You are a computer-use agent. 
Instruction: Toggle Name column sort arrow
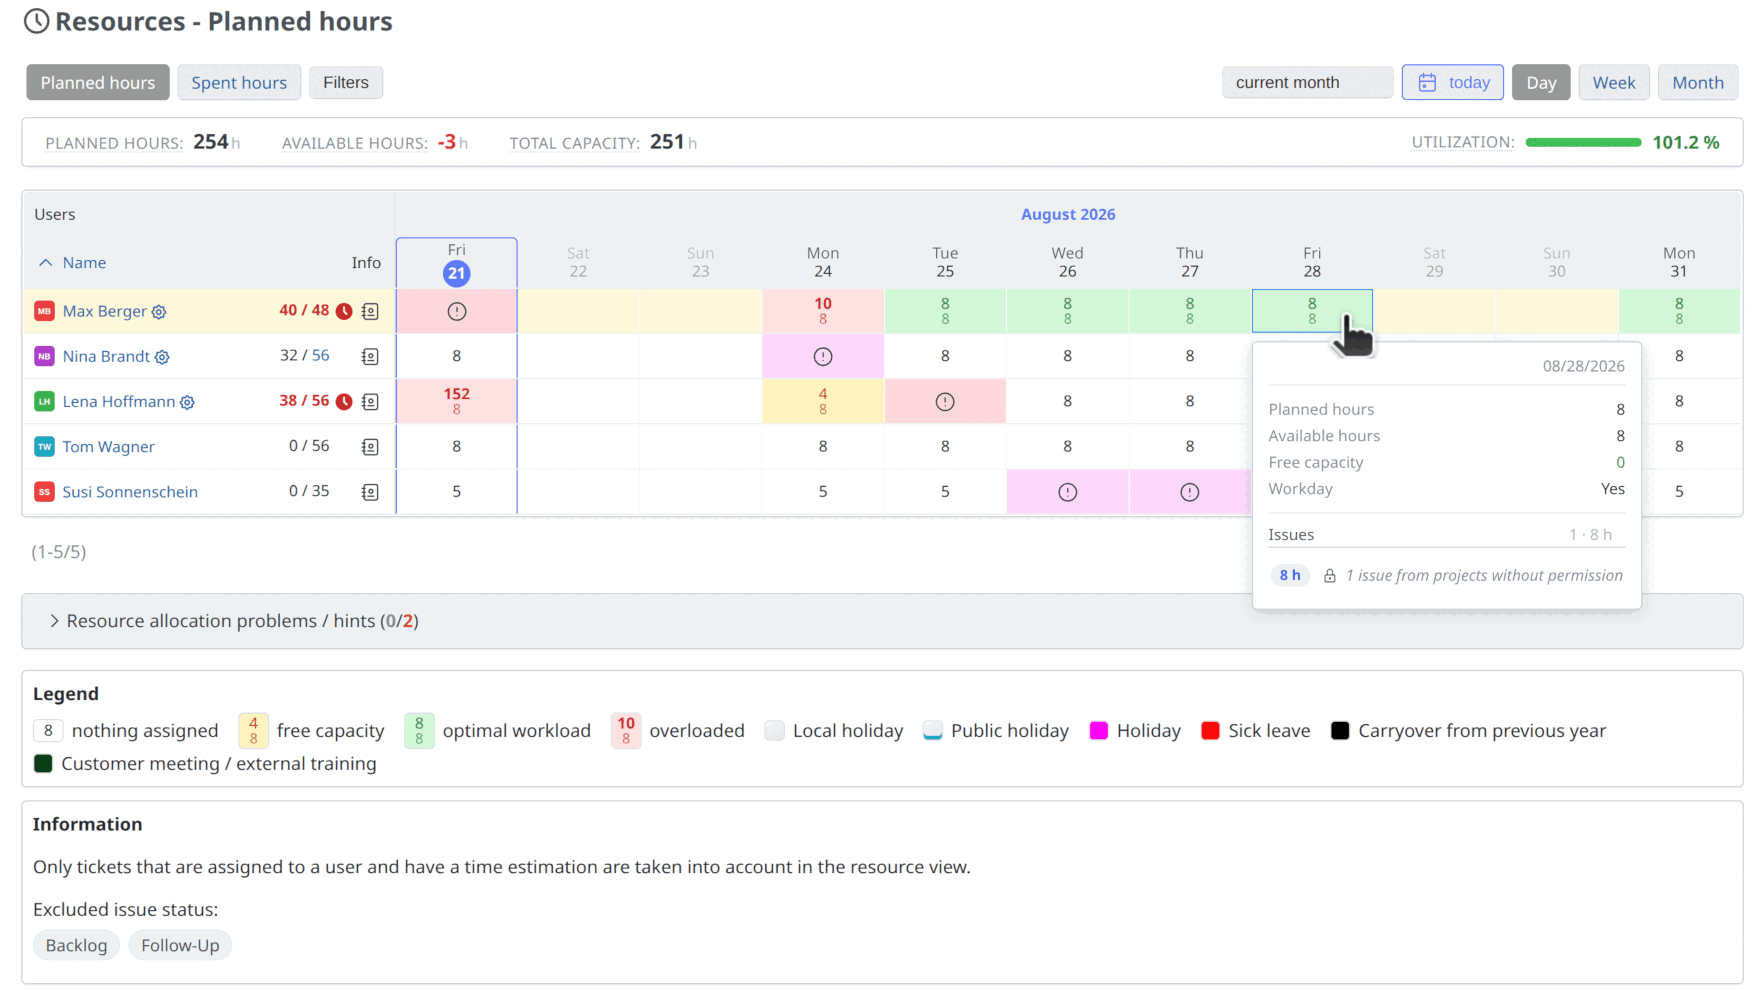(x=45, y=263)
